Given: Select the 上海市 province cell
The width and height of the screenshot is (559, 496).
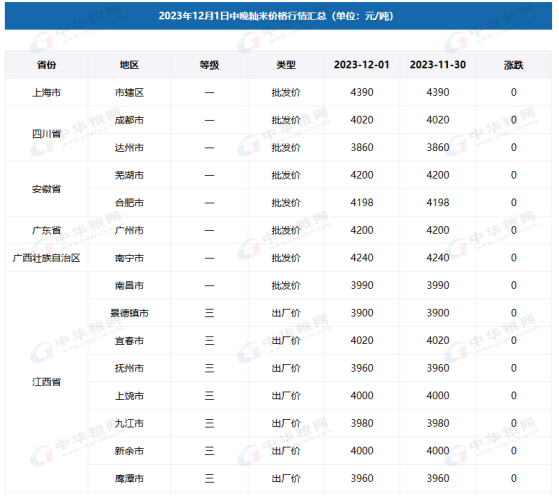Looking at the screenshot, I should coord(46,93).
